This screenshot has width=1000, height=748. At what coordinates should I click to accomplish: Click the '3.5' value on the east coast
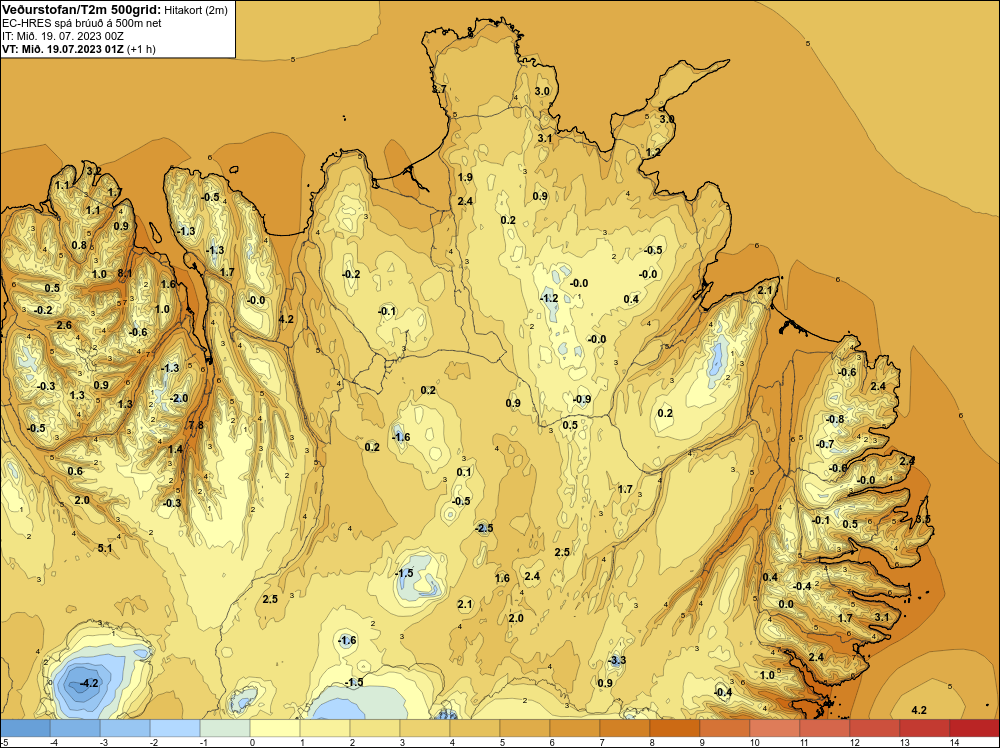(x=923, y=519)
